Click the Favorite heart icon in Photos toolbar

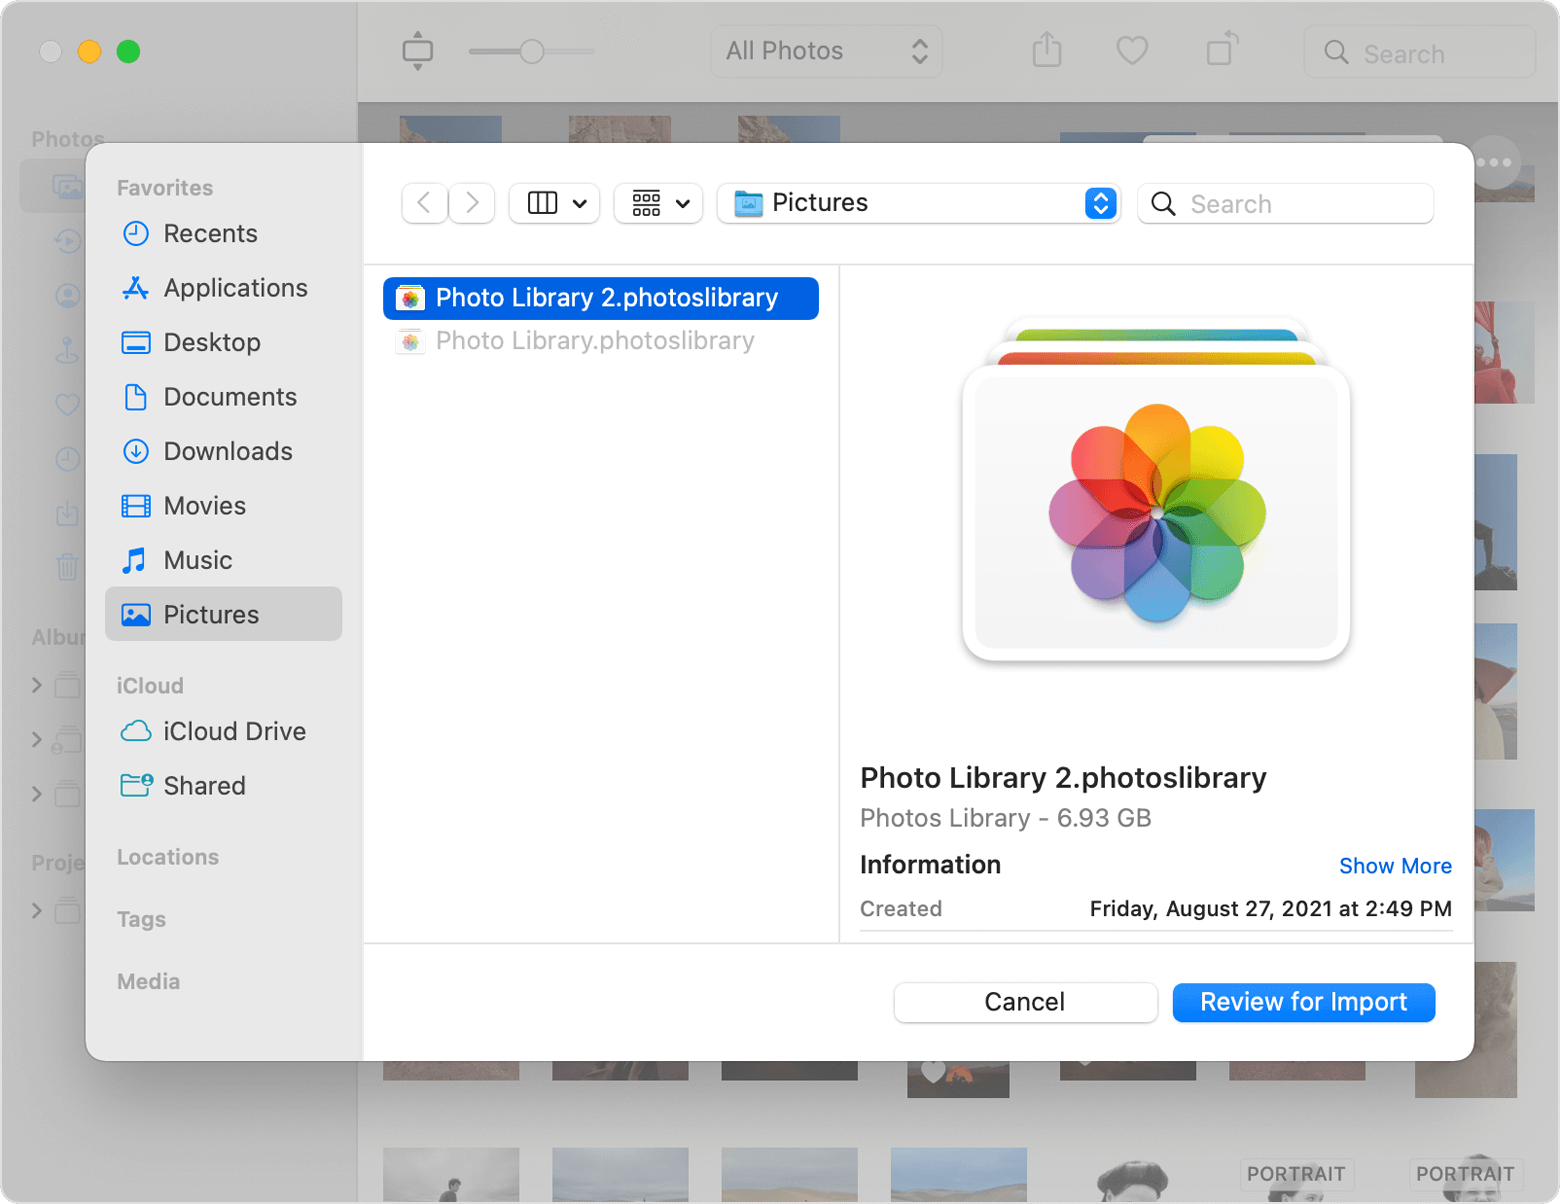[x=1132, y=50]
